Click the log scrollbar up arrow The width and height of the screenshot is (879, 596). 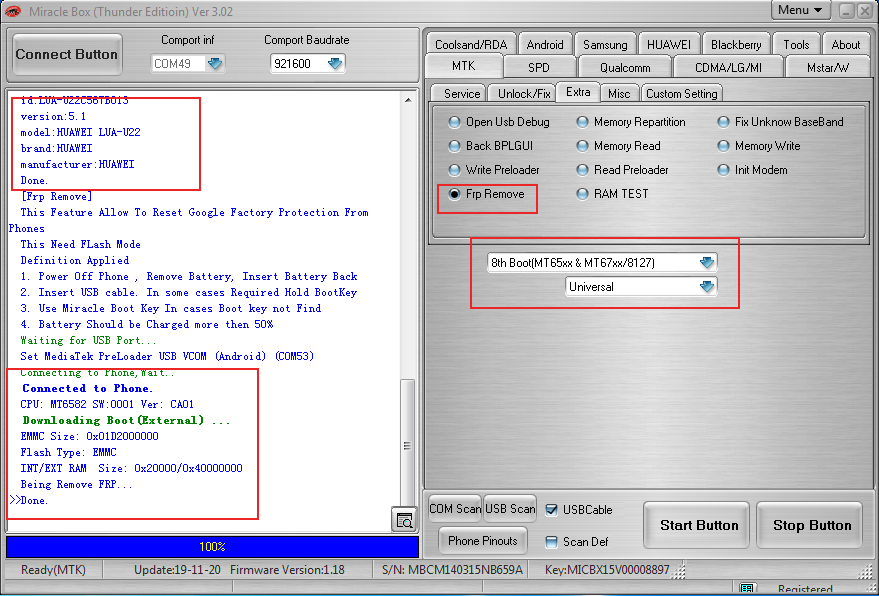tap(408, 100)
